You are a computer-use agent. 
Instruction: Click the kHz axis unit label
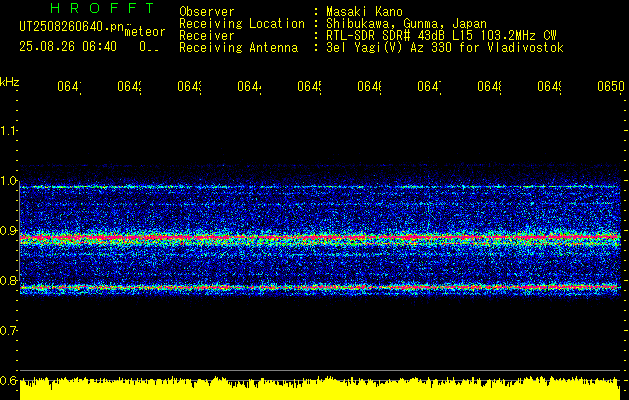(x=10, y=82)
